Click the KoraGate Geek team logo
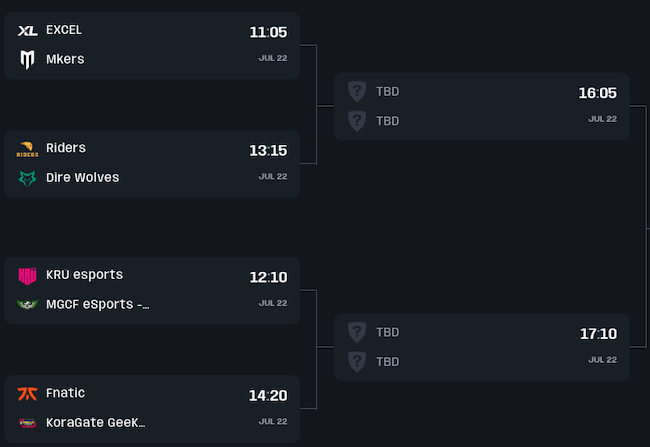The height and width of the screenshot is (447, 650). [x=27, y=423]
